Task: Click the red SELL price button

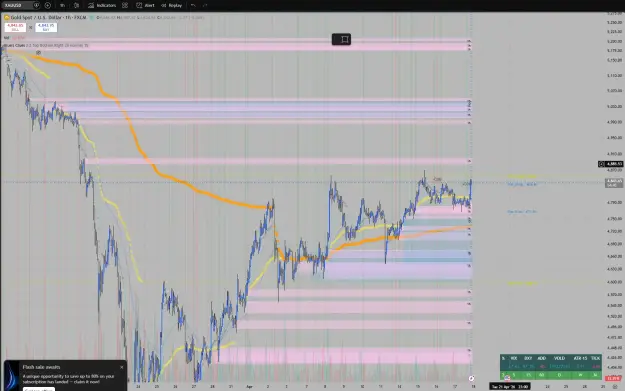Action: 15,27
